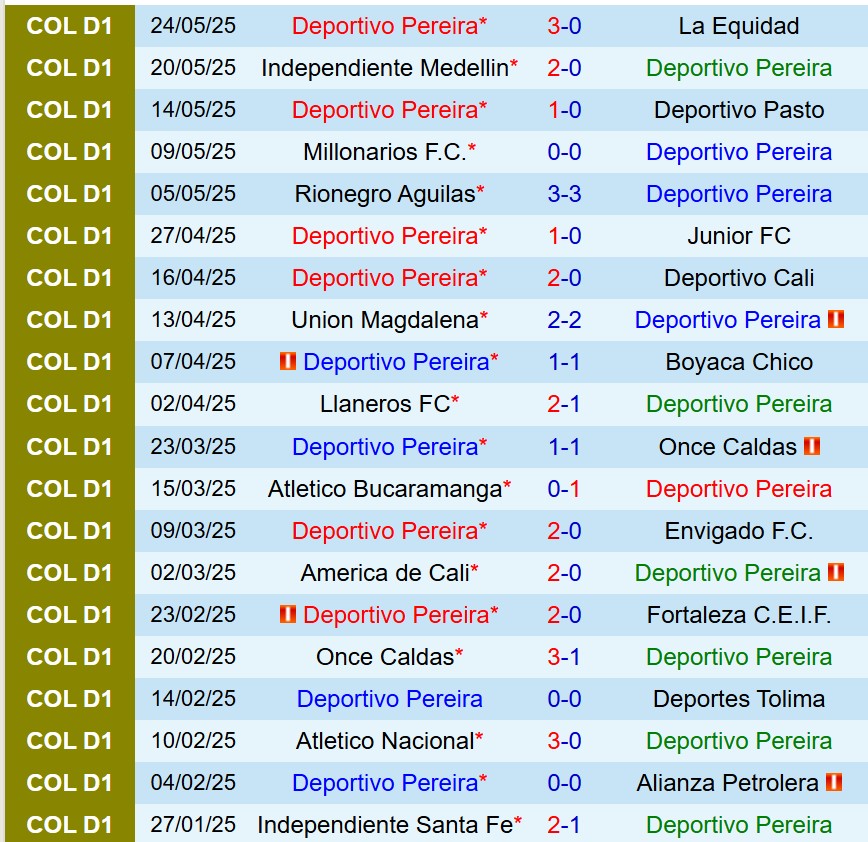Open the Junior FC team link
This screenshot has height=842, width=868.
[x=738, y=236]
